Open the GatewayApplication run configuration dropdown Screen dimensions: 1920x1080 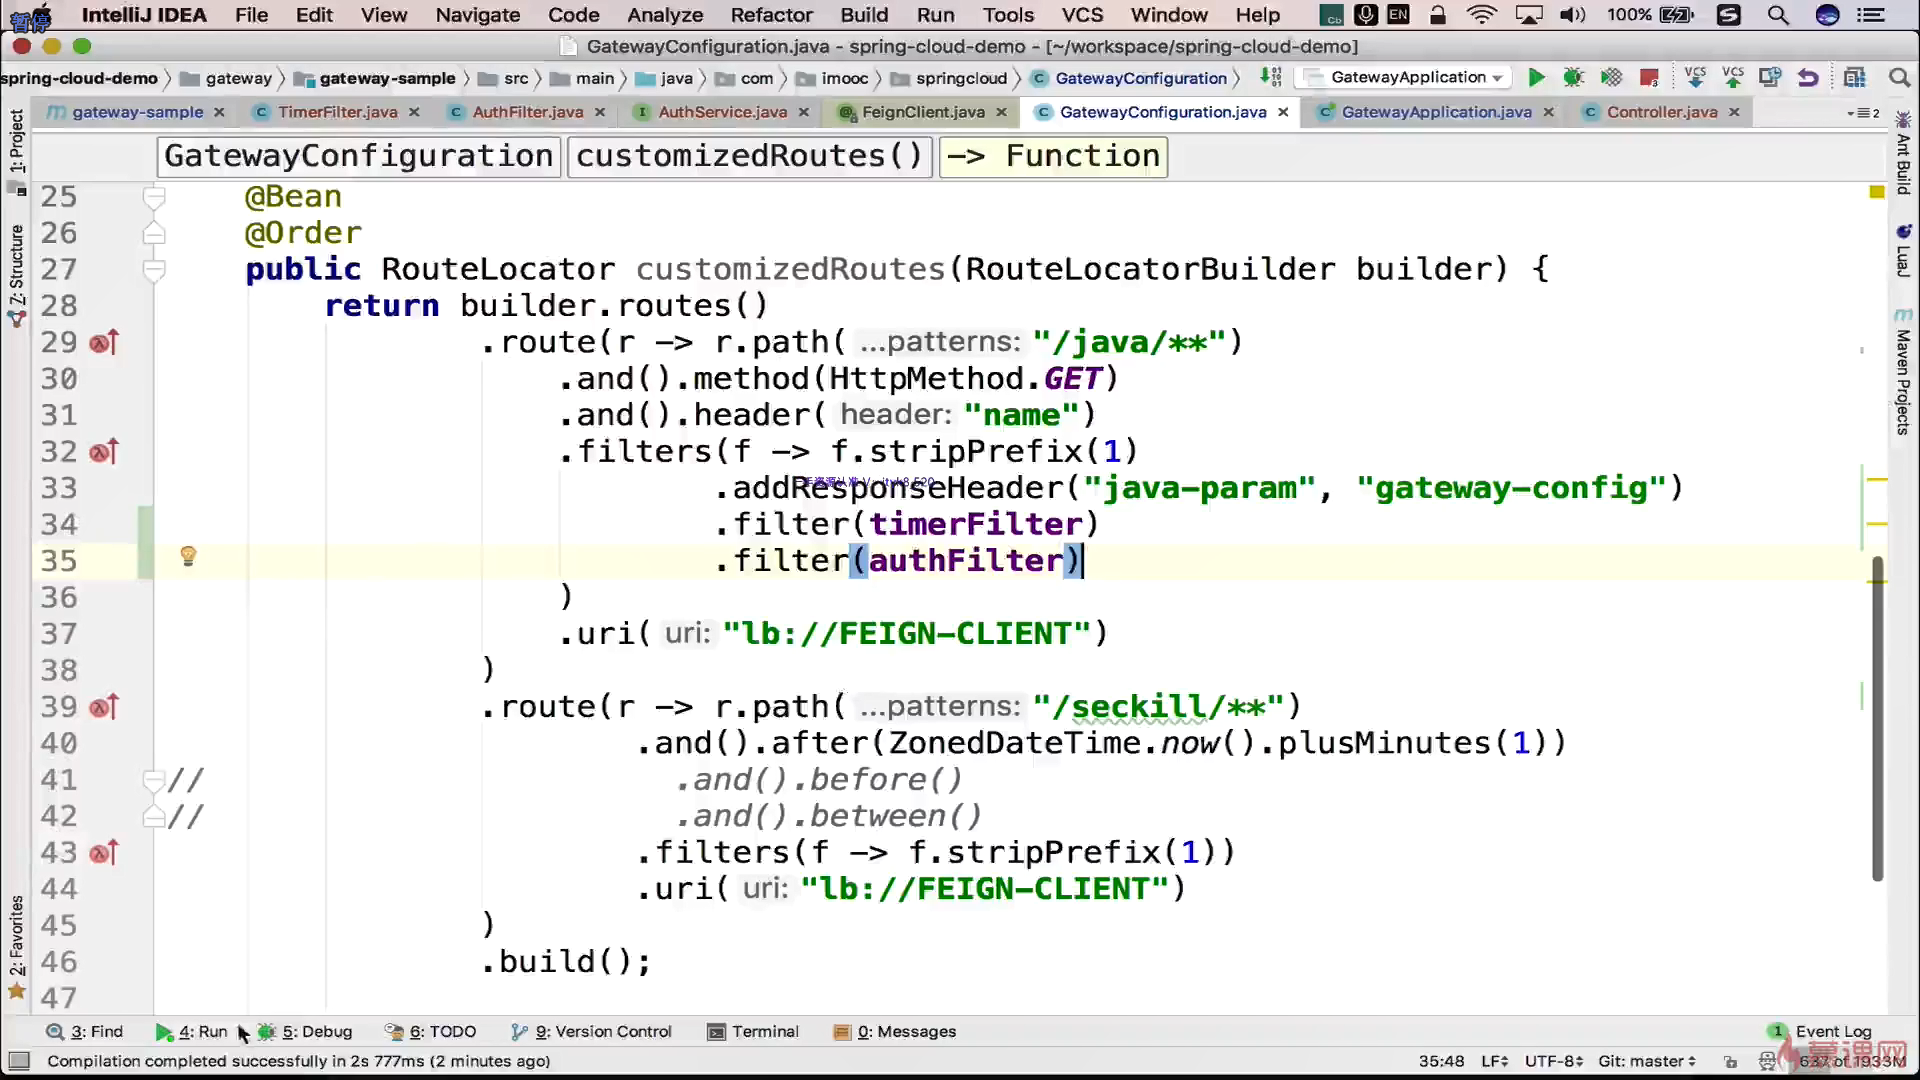(x=1497, y=78)
